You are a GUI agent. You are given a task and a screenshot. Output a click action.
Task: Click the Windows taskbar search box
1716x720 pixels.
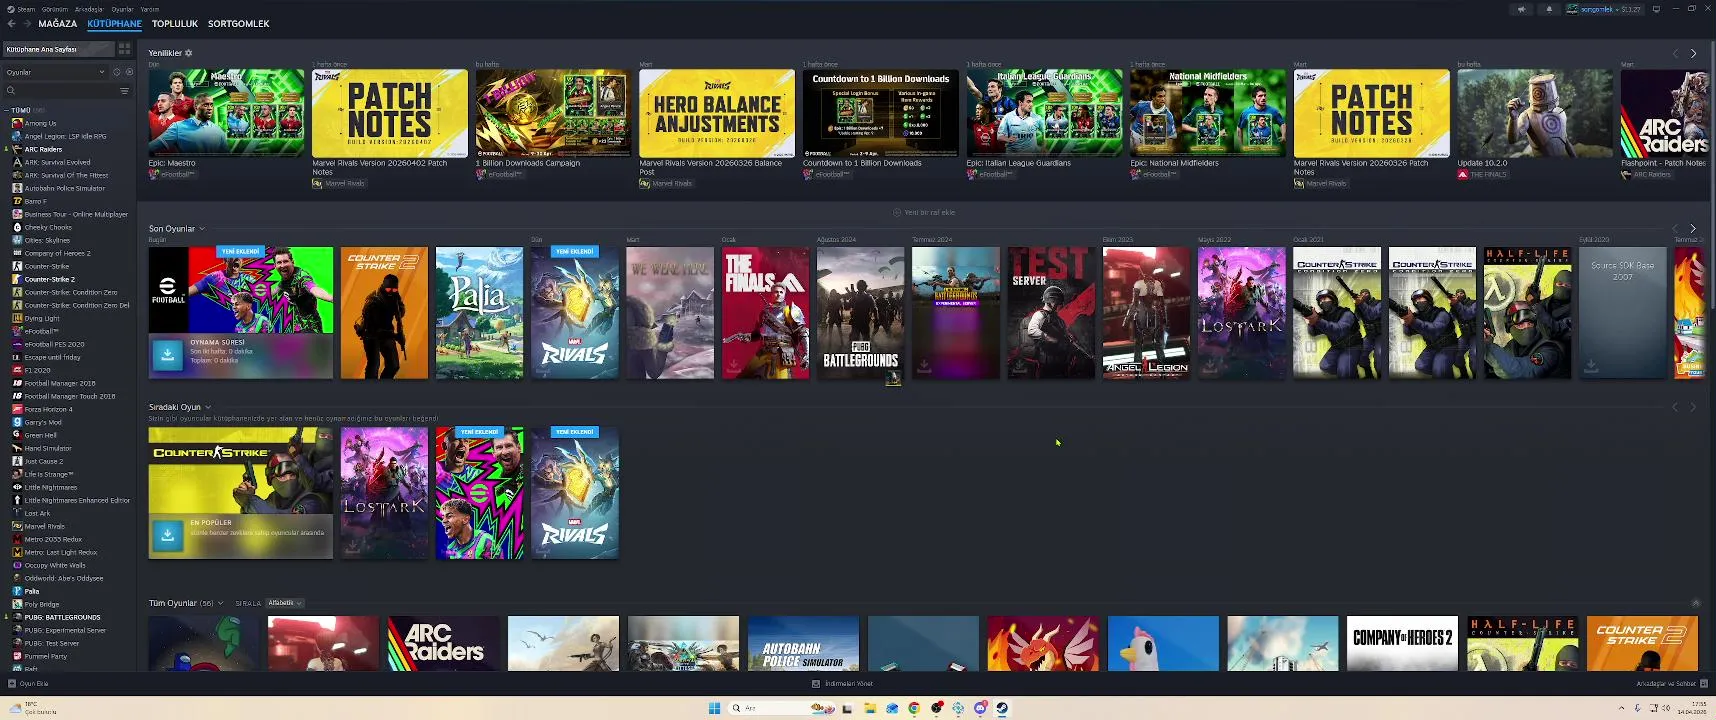[x=783, y=708]
